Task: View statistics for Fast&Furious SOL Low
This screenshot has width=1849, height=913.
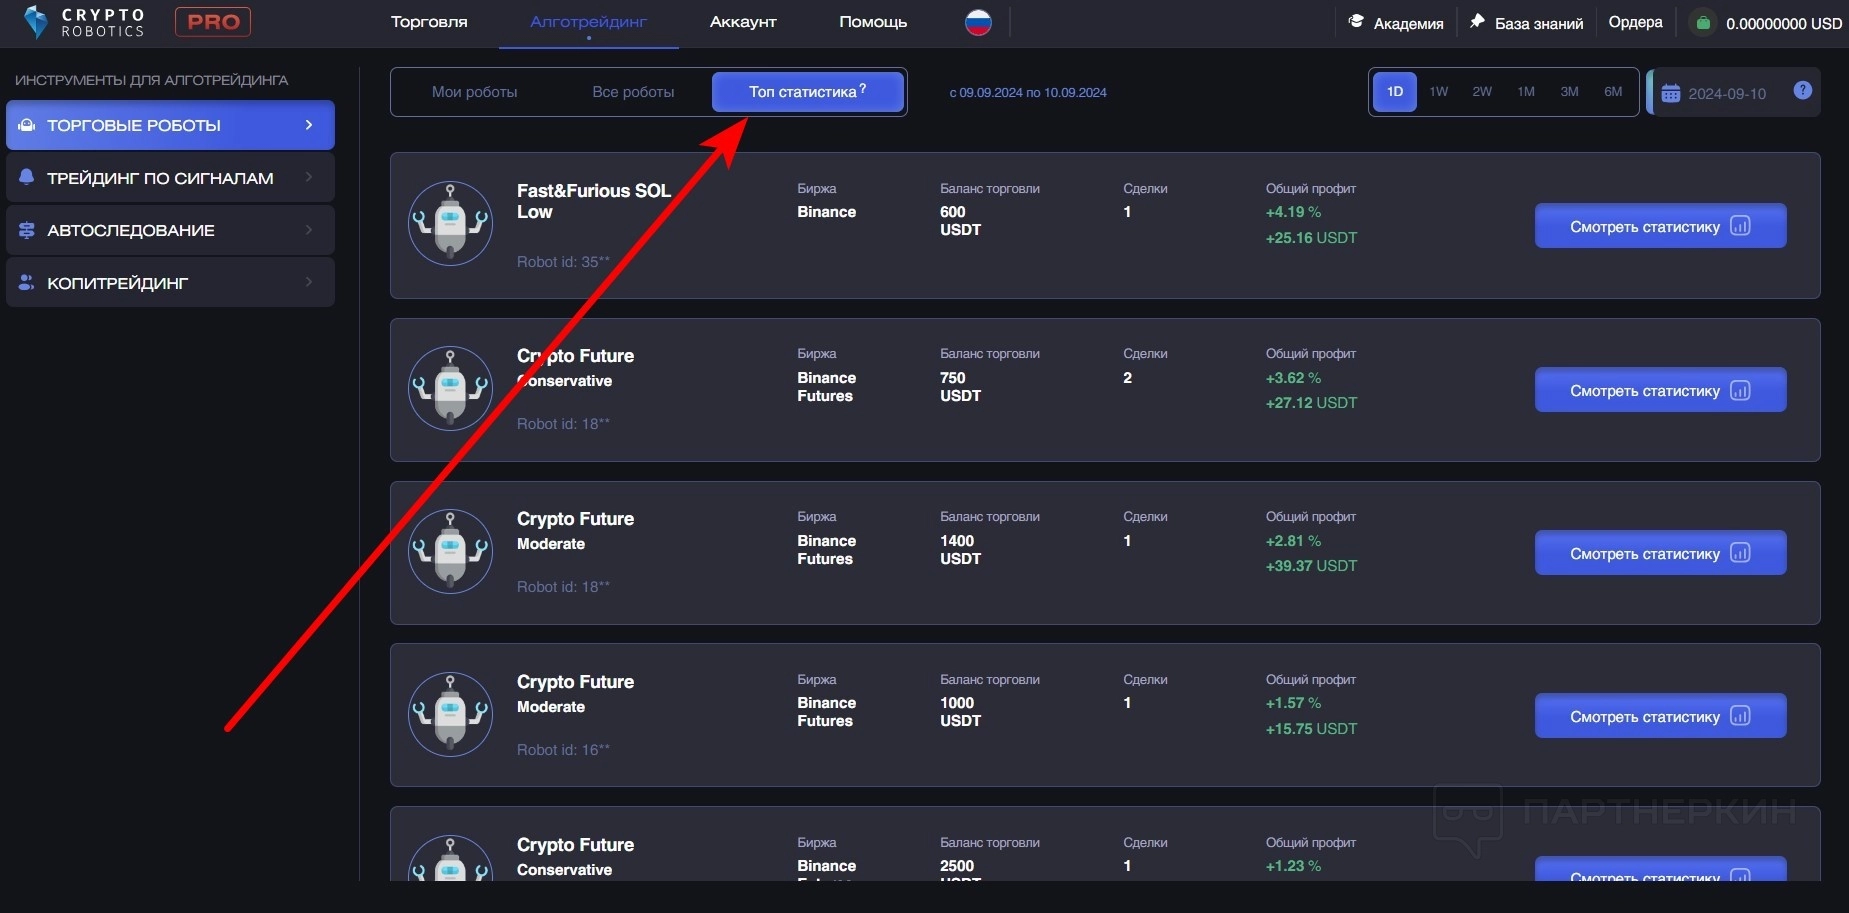Action: tap(1659, 226)
